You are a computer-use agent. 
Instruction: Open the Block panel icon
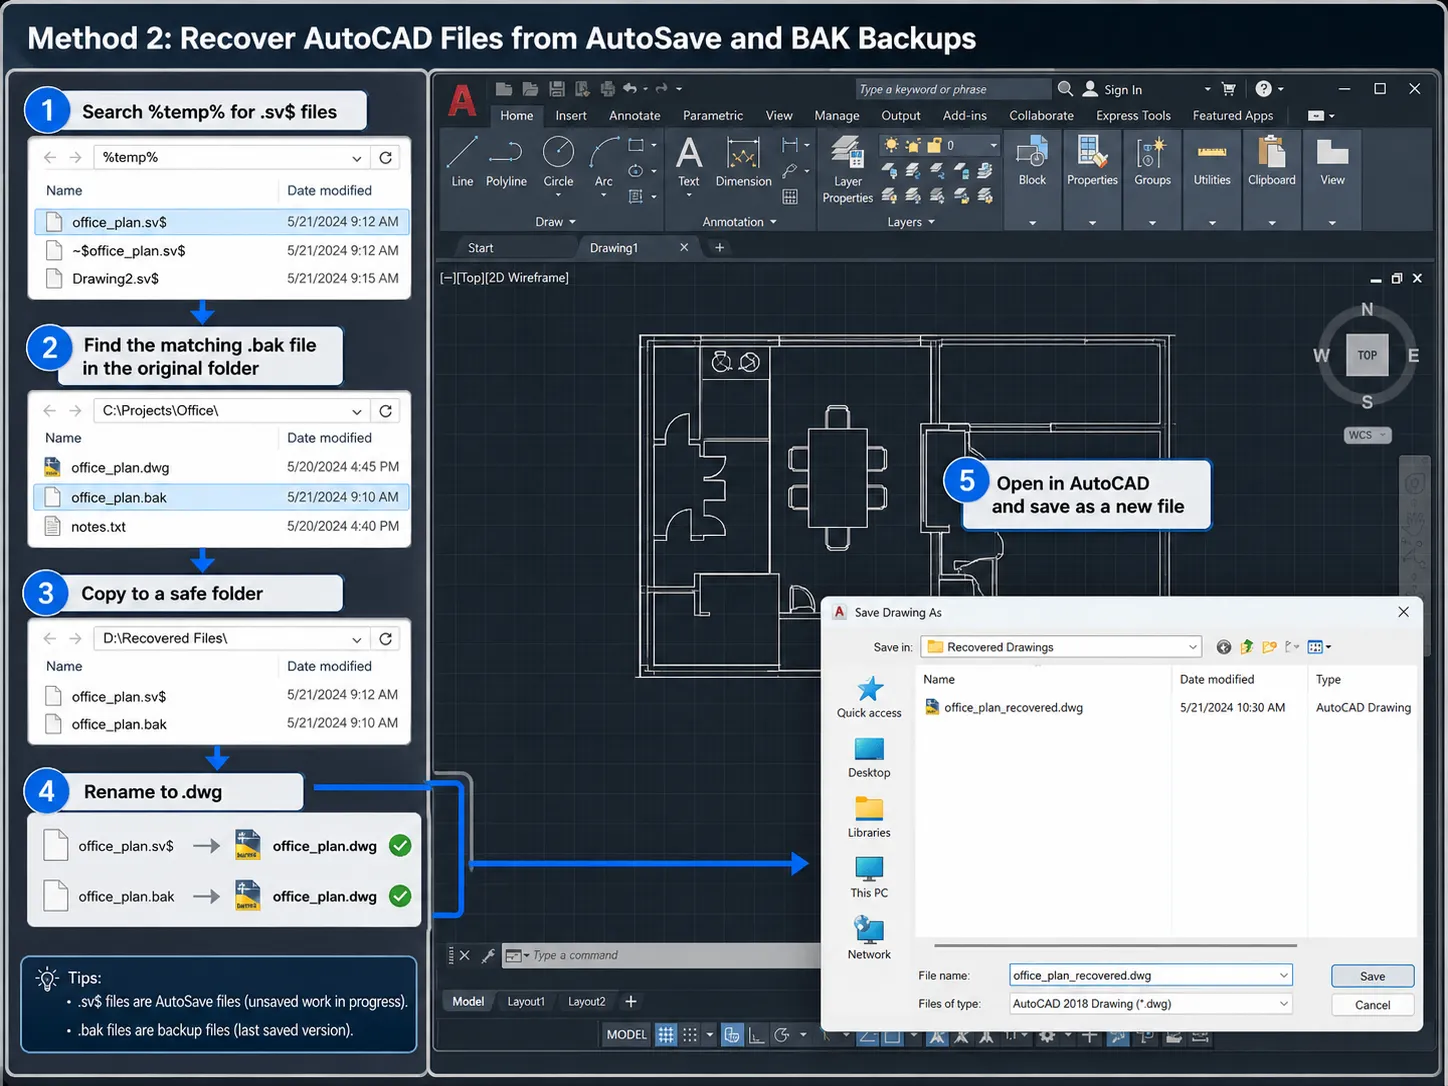pyautogui.click(x=1032, y=162)
